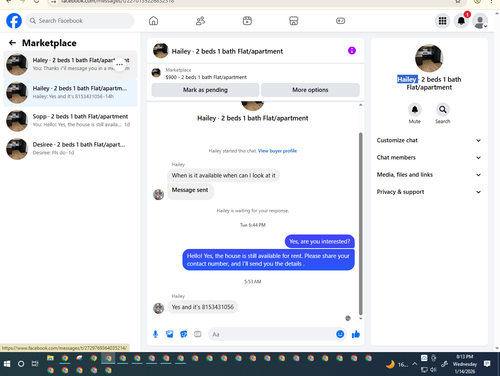Open the Friends icon in top navigation
This screenshot has height=376, width=500.
tap(200, 21)
